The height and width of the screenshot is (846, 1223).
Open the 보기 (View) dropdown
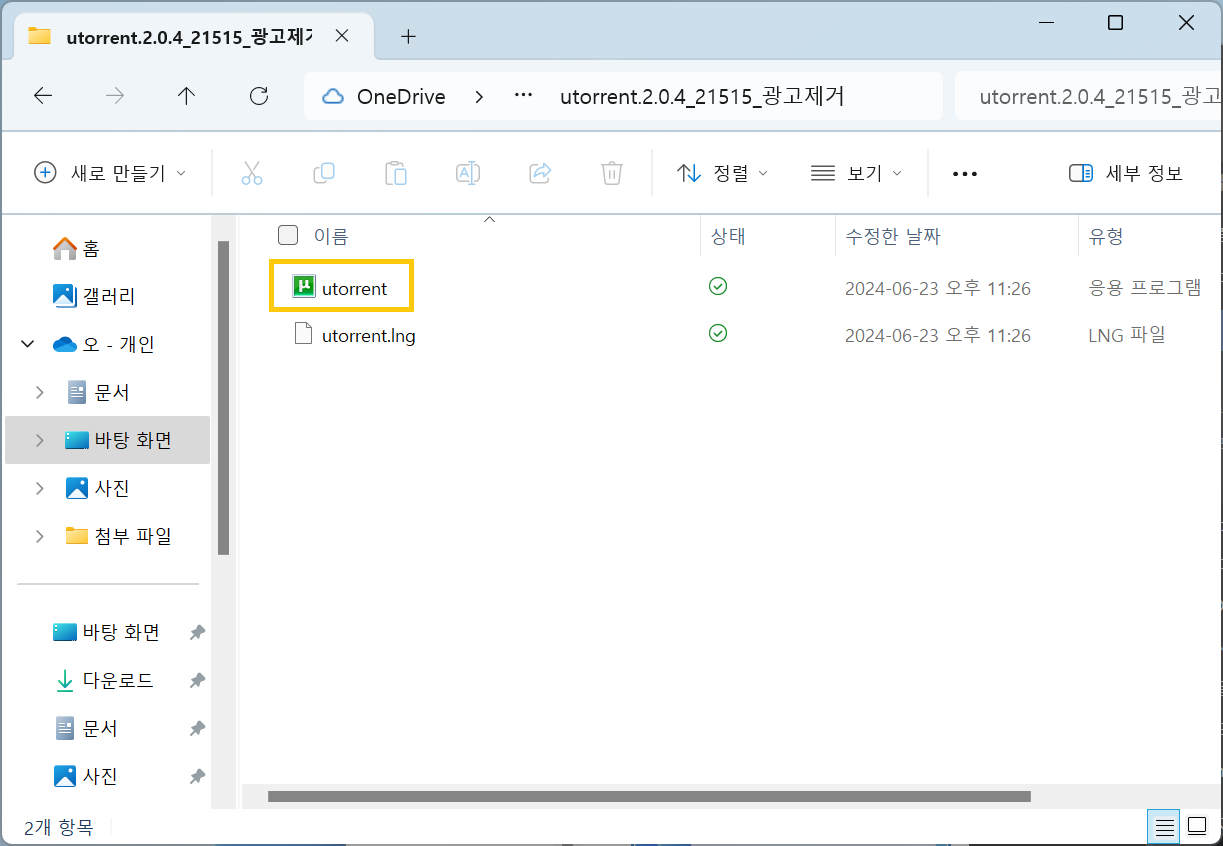pyautogui.click(x=856, y=173)
